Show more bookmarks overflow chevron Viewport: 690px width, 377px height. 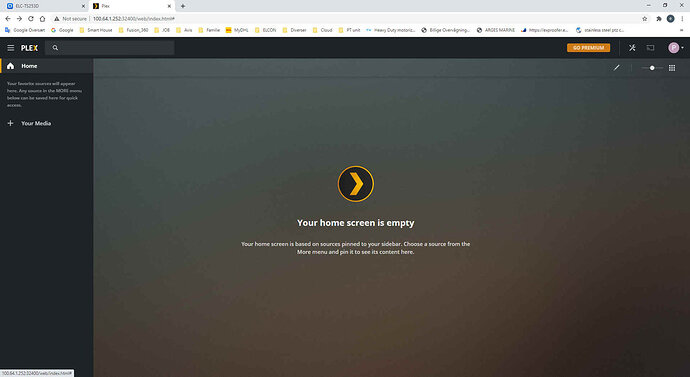682,30
